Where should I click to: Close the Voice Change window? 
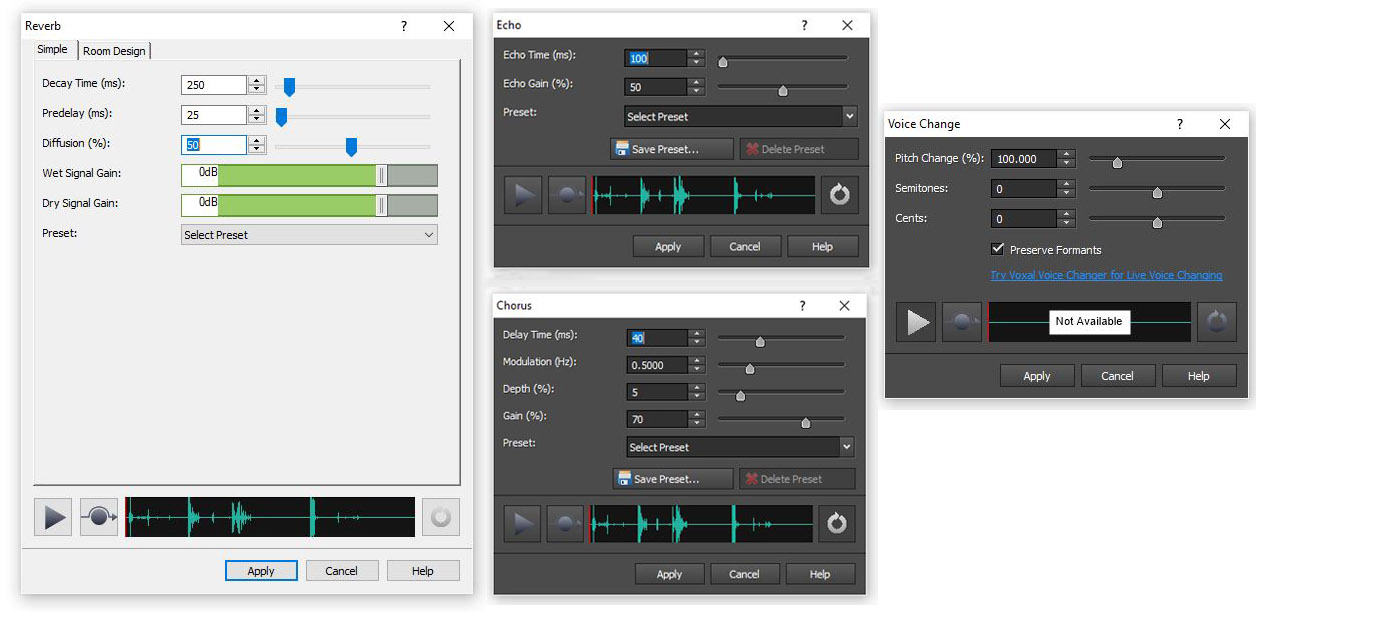point(1225,124)
